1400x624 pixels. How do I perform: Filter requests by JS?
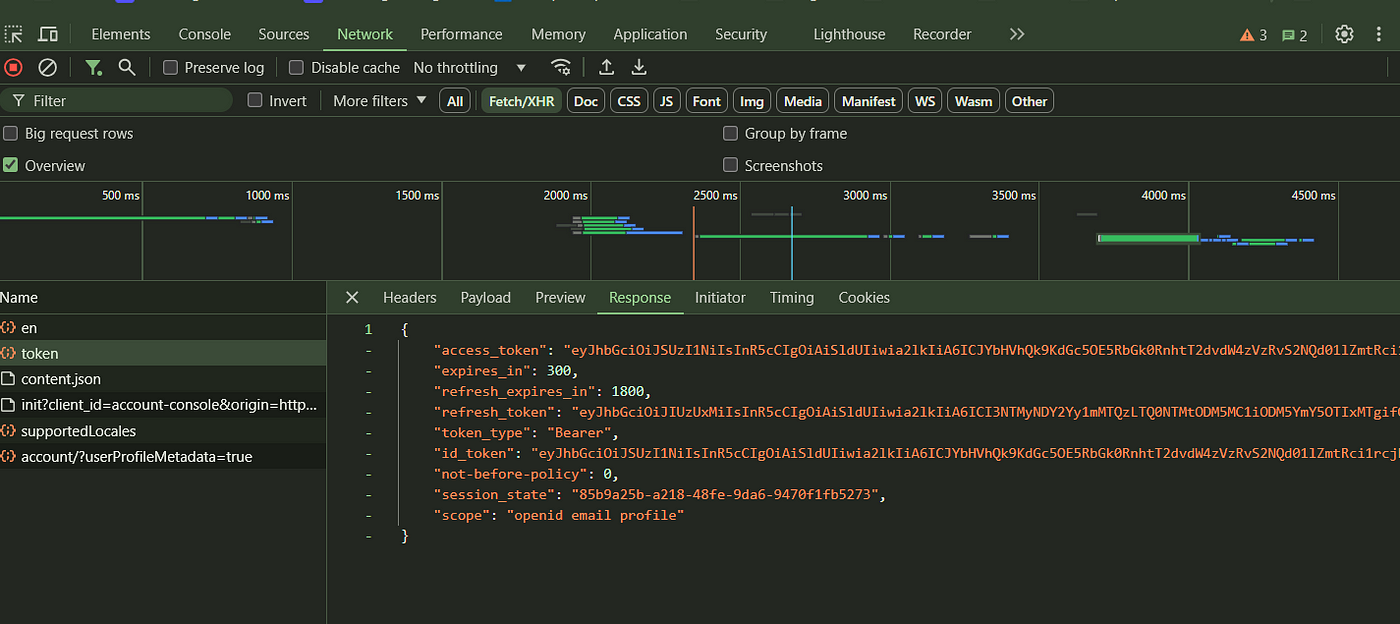pos(666,101)
